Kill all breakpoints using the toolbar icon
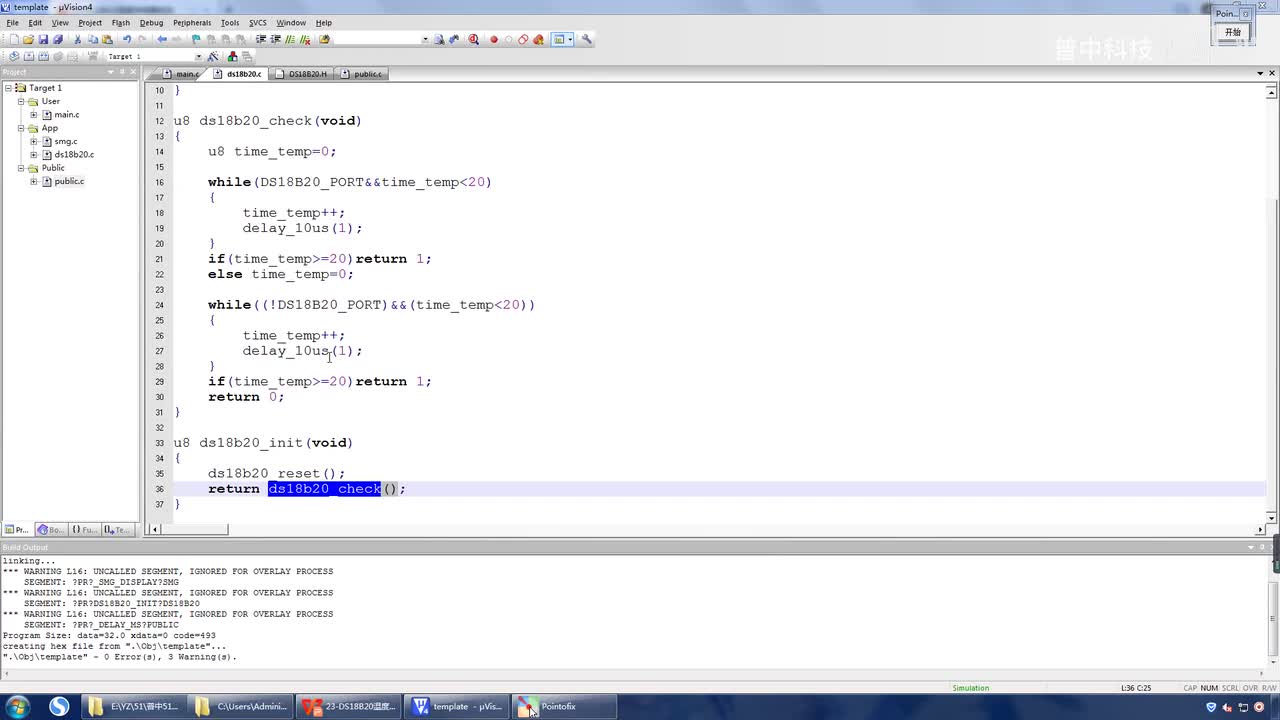The image size is (1280, 720). tap(538, 40)
